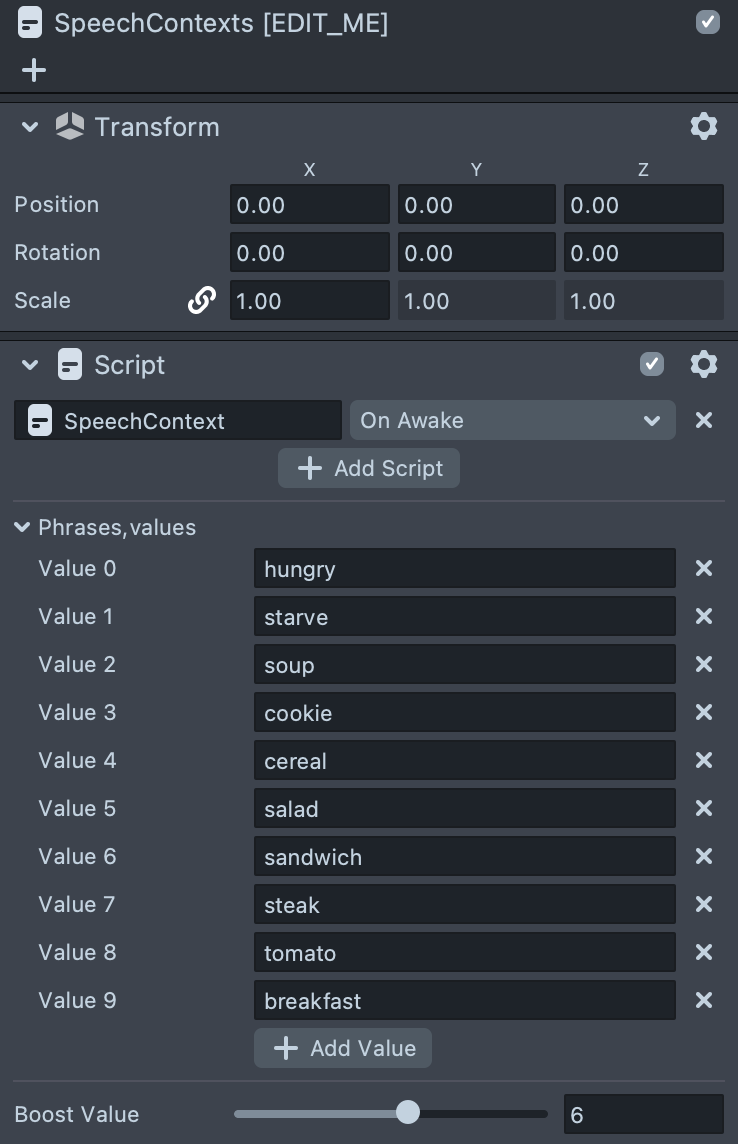Open the Transform settings gear
The width and height of the screenshot is (738, 1144).
point(704,127)
